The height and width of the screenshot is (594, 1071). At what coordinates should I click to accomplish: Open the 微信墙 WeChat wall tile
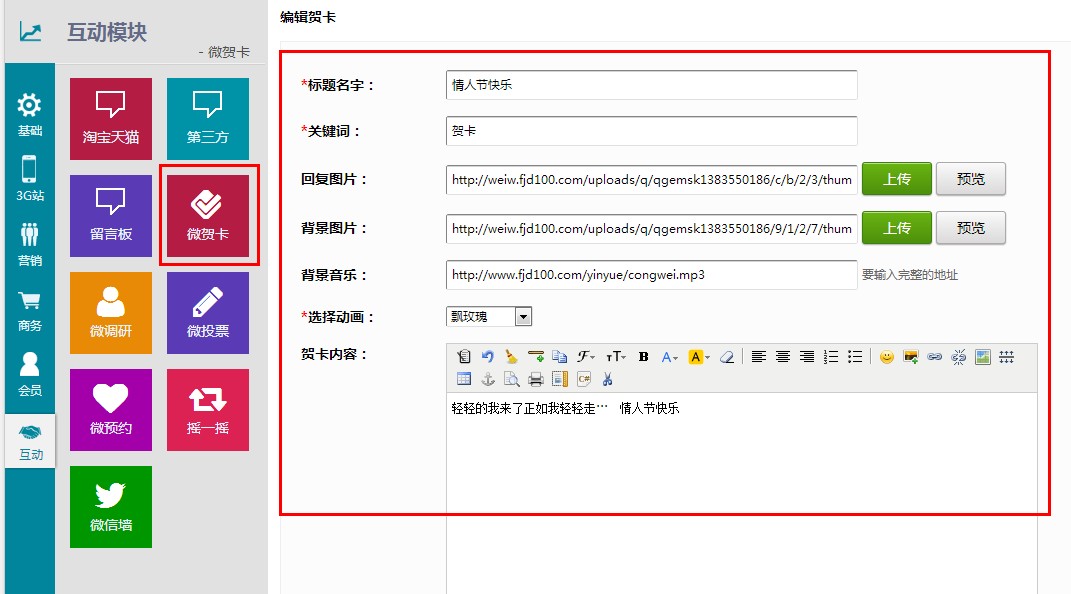(111, 507)
